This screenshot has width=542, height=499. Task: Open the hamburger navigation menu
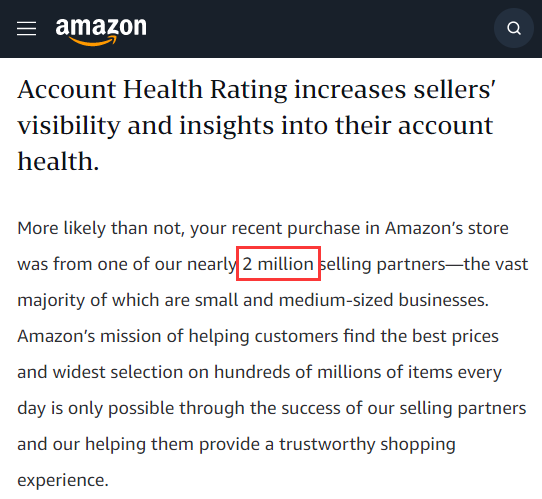pyautogui.click(x=27, y=28)
